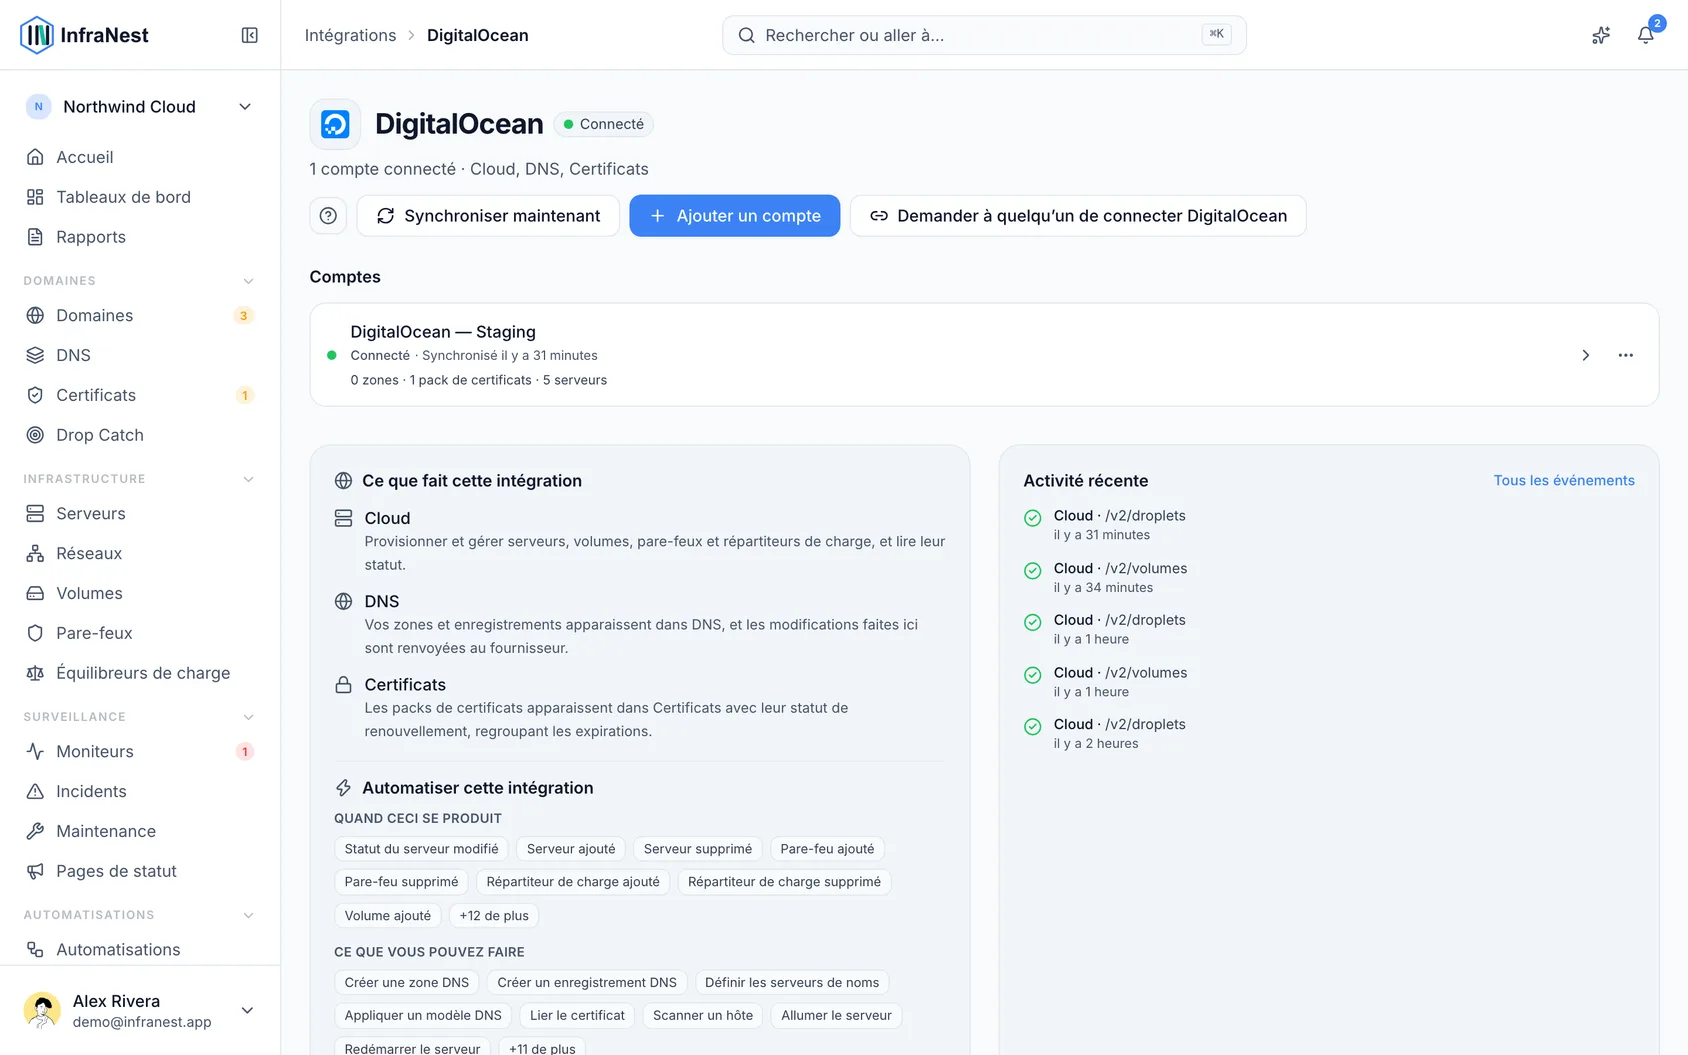Go to Accueil in sidebar
Image resolution: width=1688 pixels, height=1055 pixels.
[x=140, y=157]
